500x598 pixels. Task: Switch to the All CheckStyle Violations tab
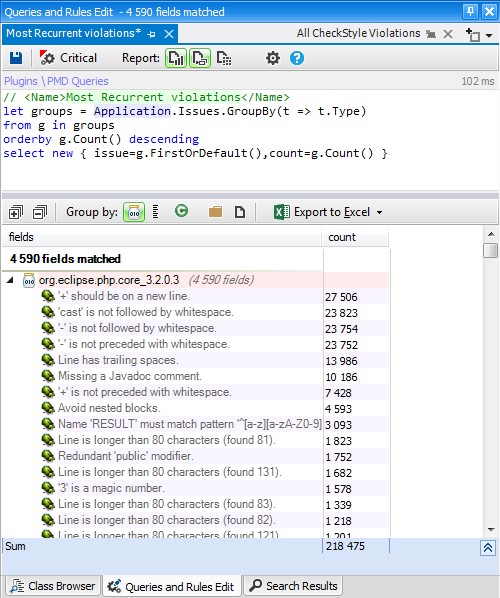(x=359, y=34)
